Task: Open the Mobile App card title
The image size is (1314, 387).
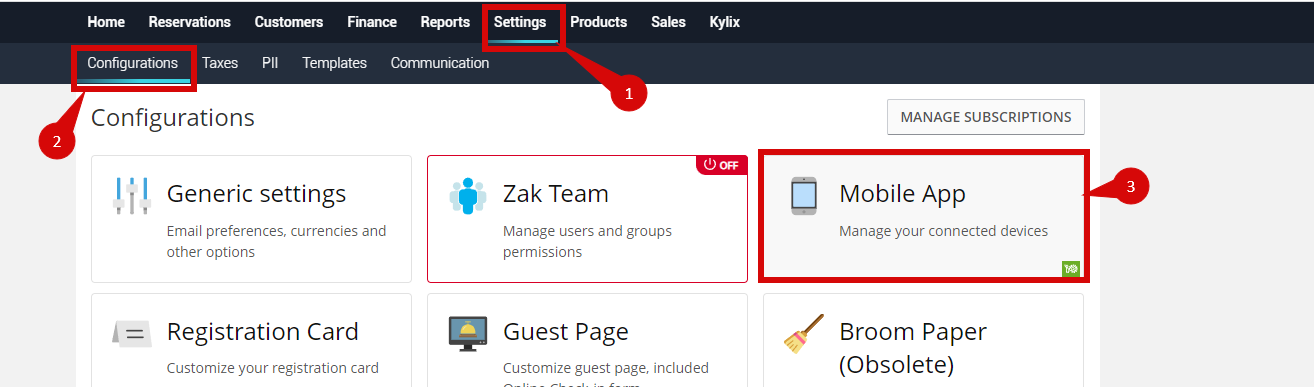Action: tap(903, 193)
